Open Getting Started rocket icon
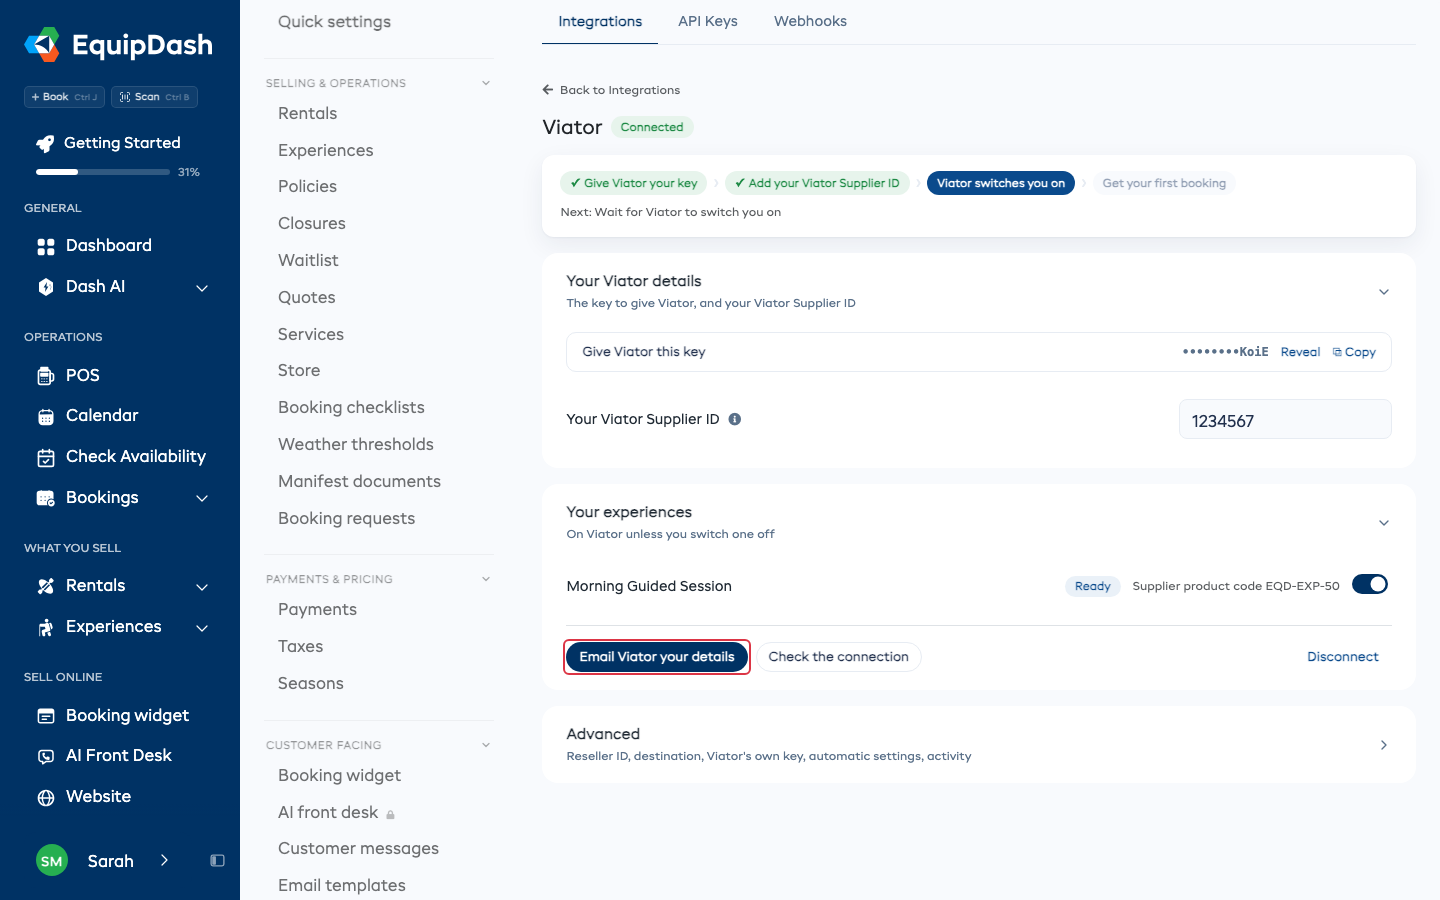The width and height of the screenshot is (1440, 900). click(x=45, y=143)
